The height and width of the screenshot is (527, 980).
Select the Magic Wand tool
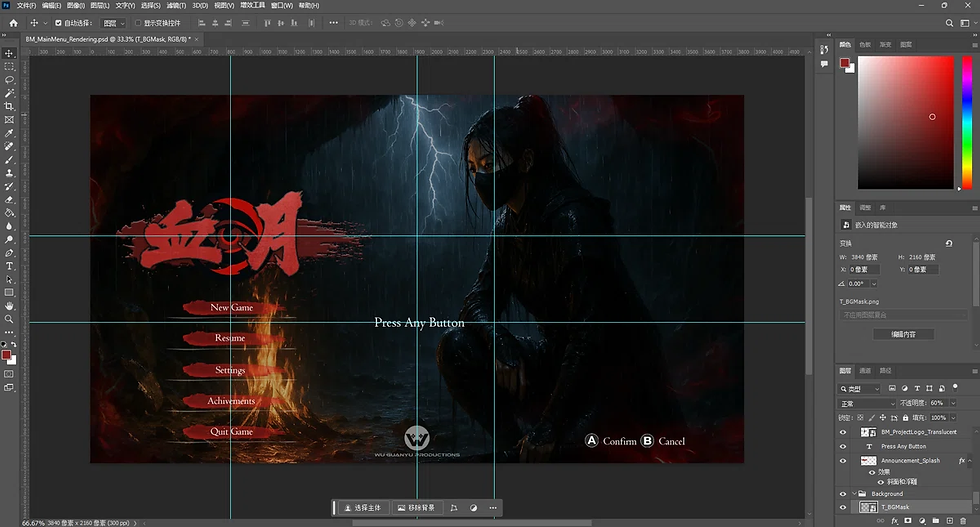9,93
